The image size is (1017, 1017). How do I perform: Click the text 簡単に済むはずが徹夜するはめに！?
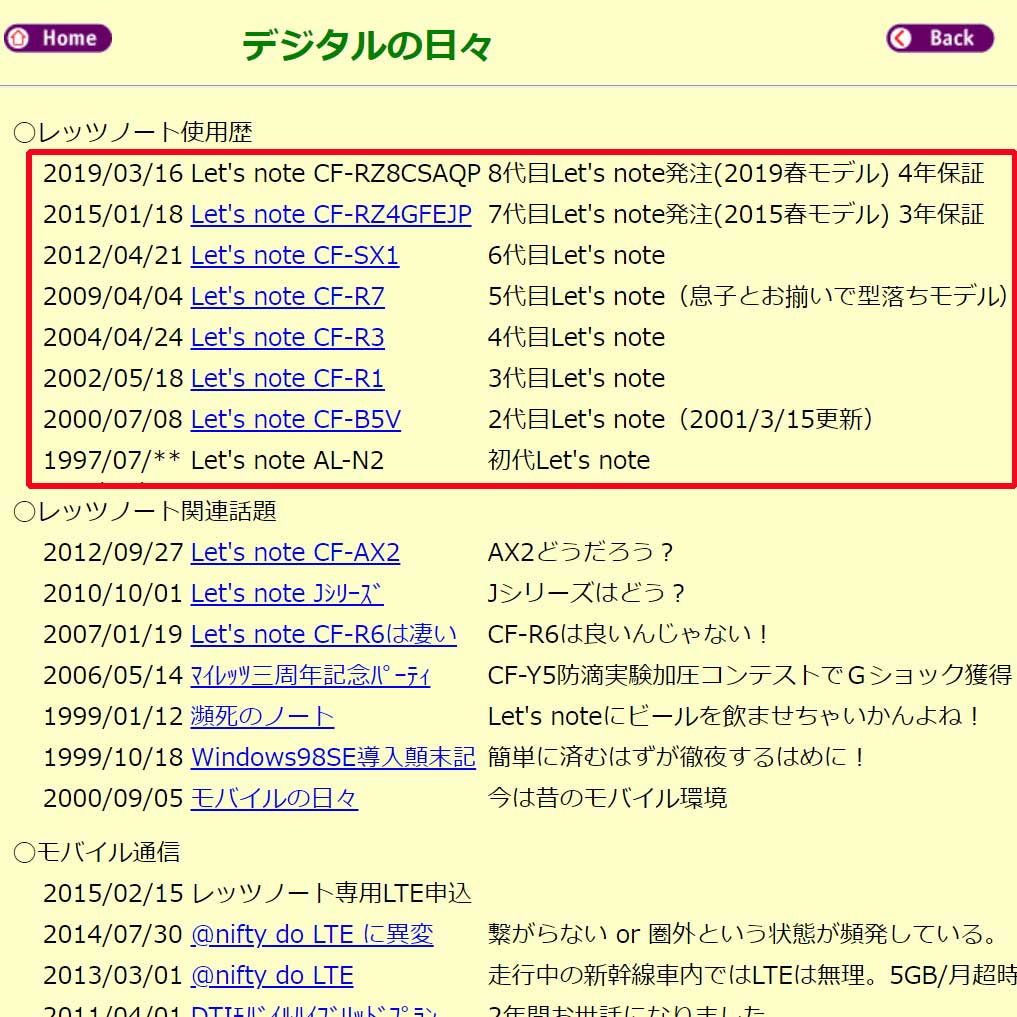678,757
